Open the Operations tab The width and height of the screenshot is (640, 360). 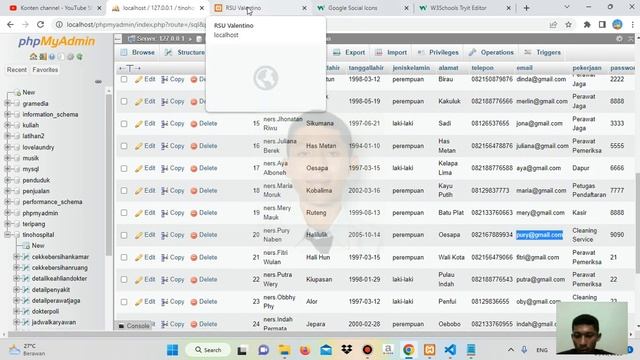tap(491, 52)
